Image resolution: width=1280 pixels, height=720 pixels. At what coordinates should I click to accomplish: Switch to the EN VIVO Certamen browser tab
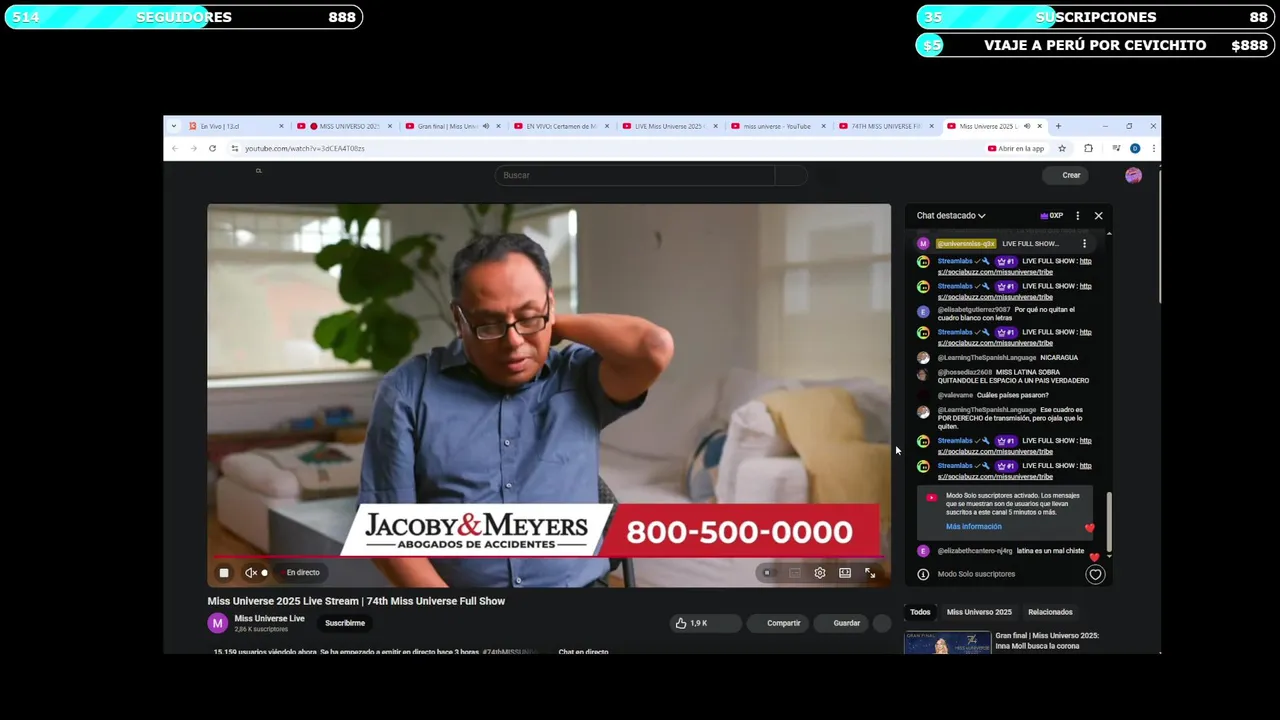point(560,126)
